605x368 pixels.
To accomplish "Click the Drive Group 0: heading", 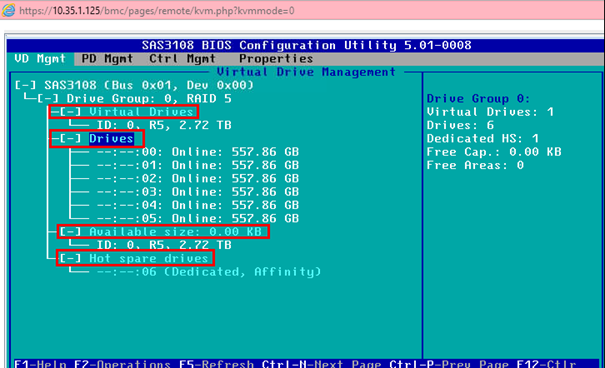I will tap(478, 99).
